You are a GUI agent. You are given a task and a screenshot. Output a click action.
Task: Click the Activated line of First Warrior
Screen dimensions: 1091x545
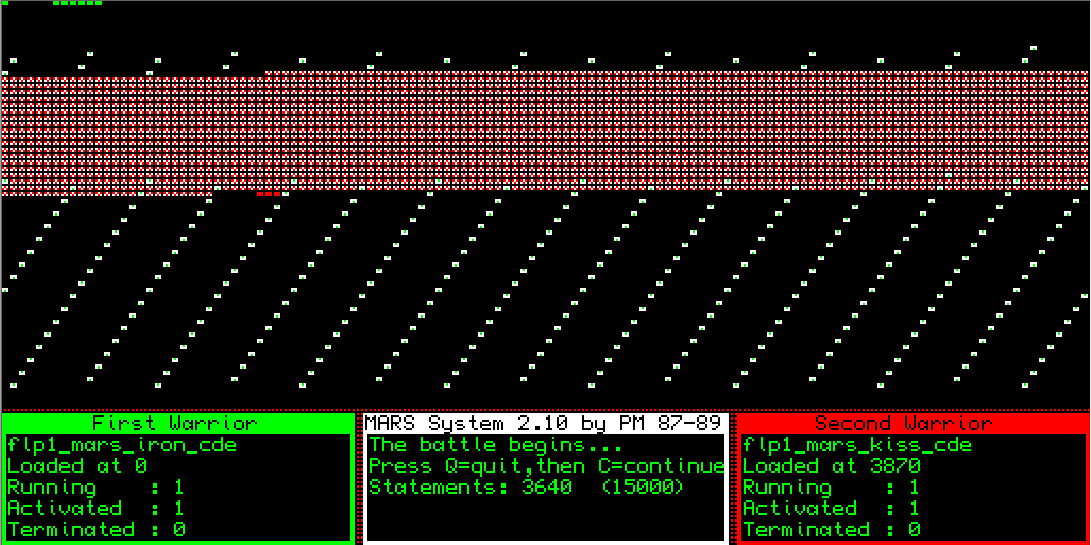click(x=96, y=508)
